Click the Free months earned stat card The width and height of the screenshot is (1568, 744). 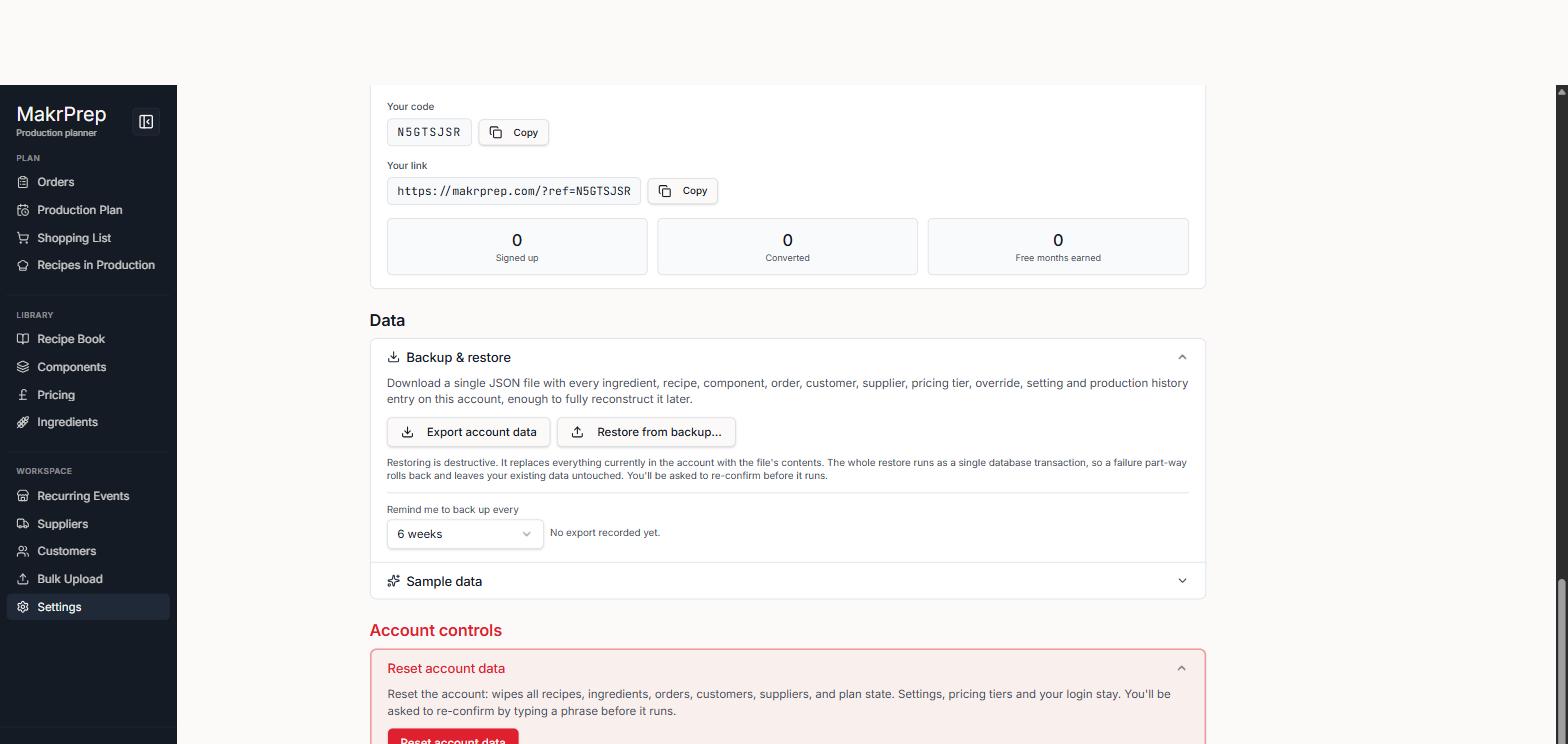(x=1058, y=246)
